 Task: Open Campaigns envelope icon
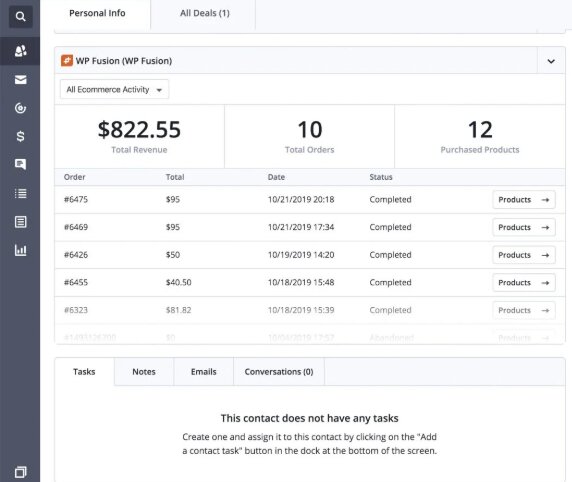[x=20, y=80]
